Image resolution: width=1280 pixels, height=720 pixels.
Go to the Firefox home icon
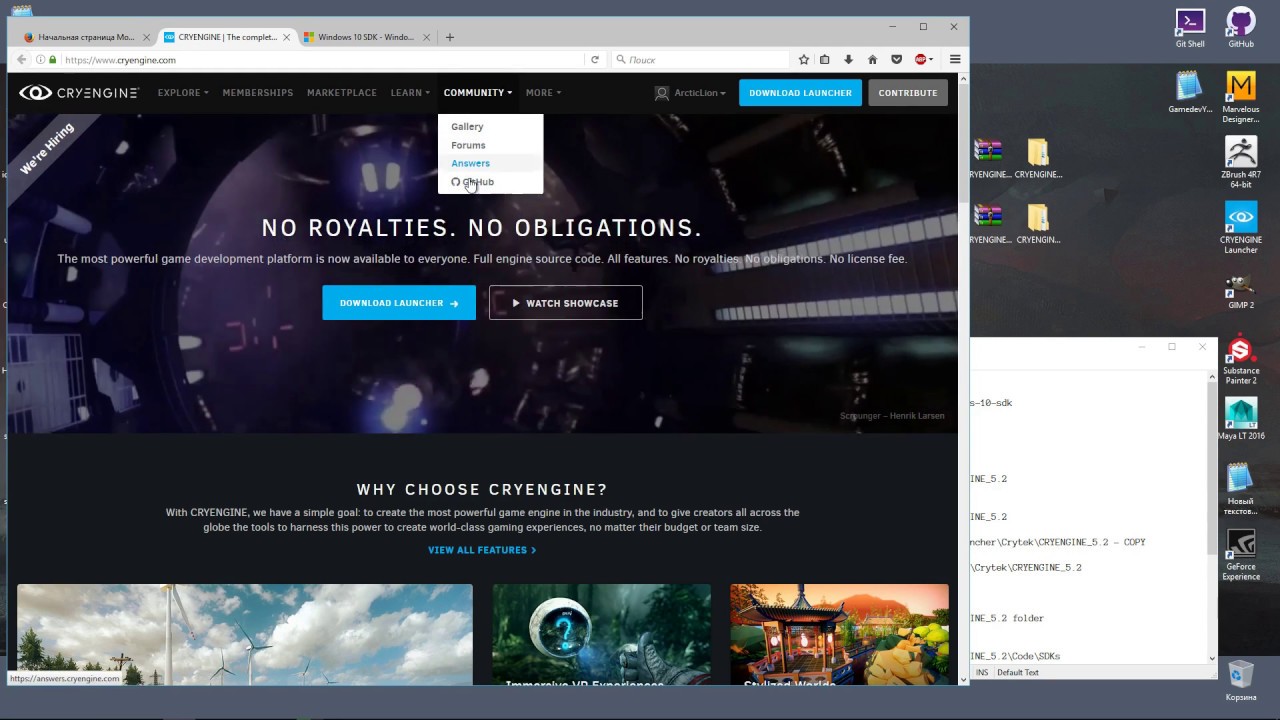(x=872, y=60)
